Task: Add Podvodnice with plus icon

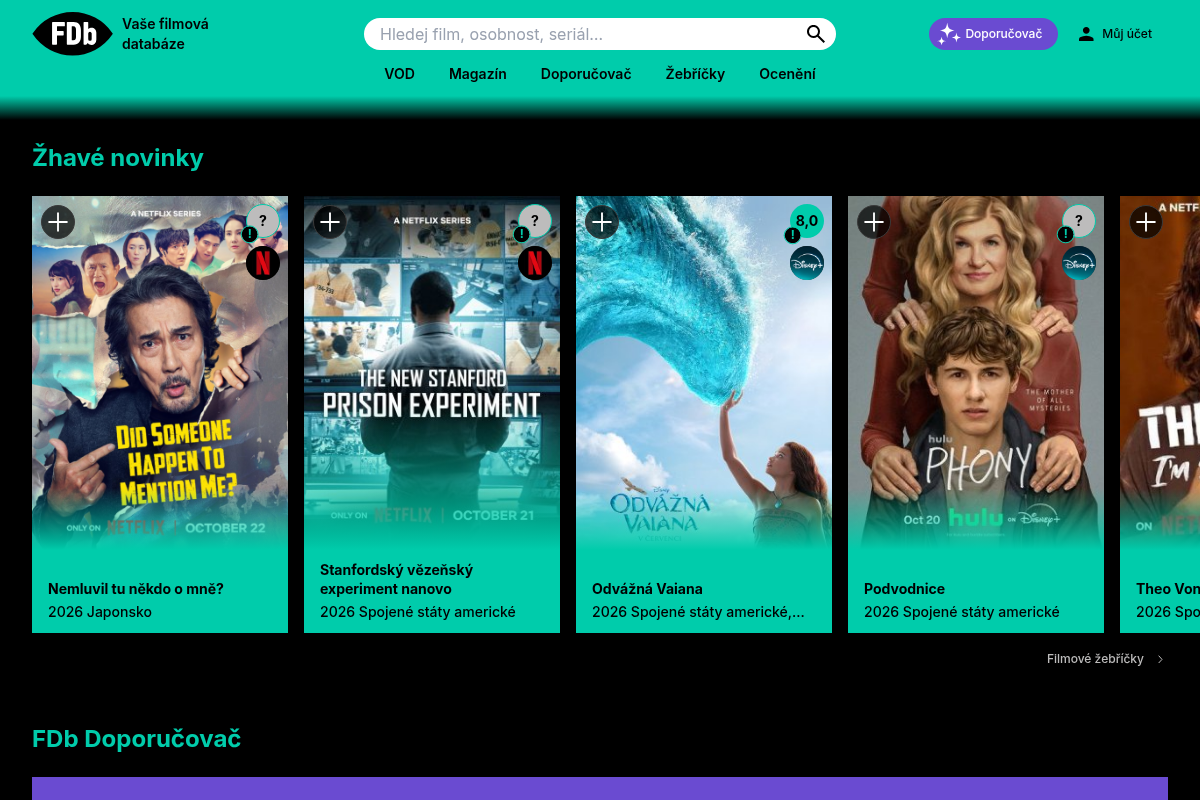Action: (874, 222)
